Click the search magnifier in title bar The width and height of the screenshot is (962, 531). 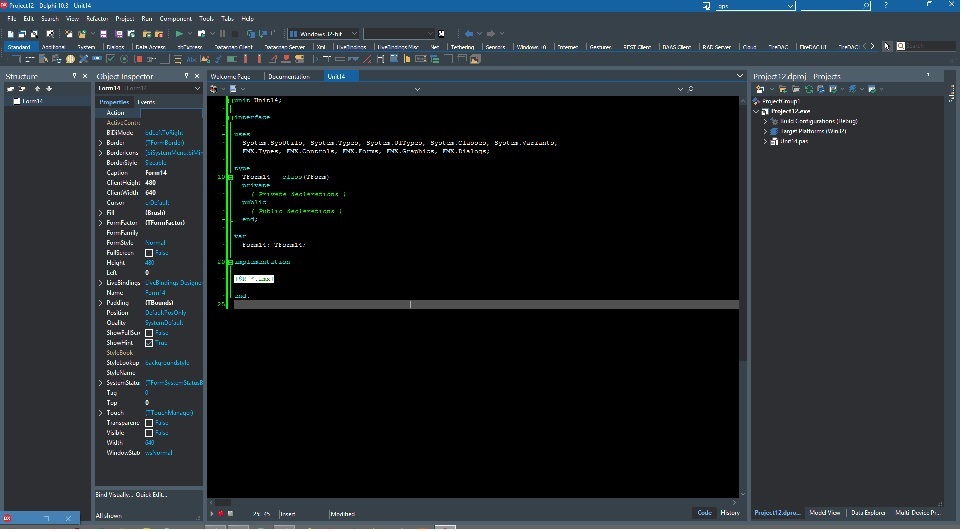point(866,6)
